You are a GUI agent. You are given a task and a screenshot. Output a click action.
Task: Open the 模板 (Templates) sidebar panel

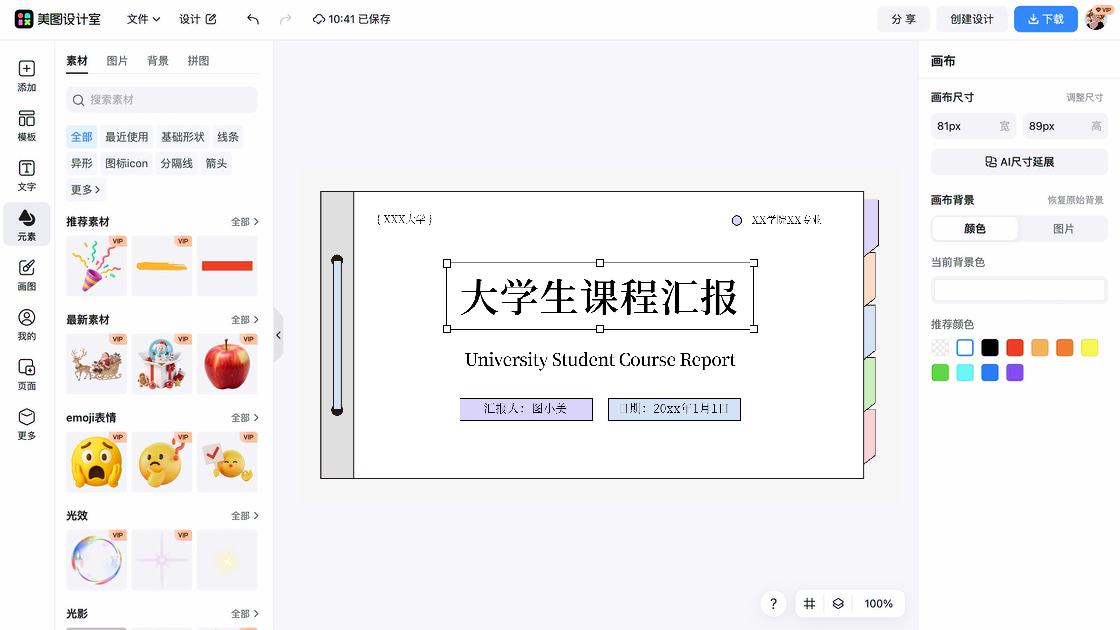coord(26,126)
